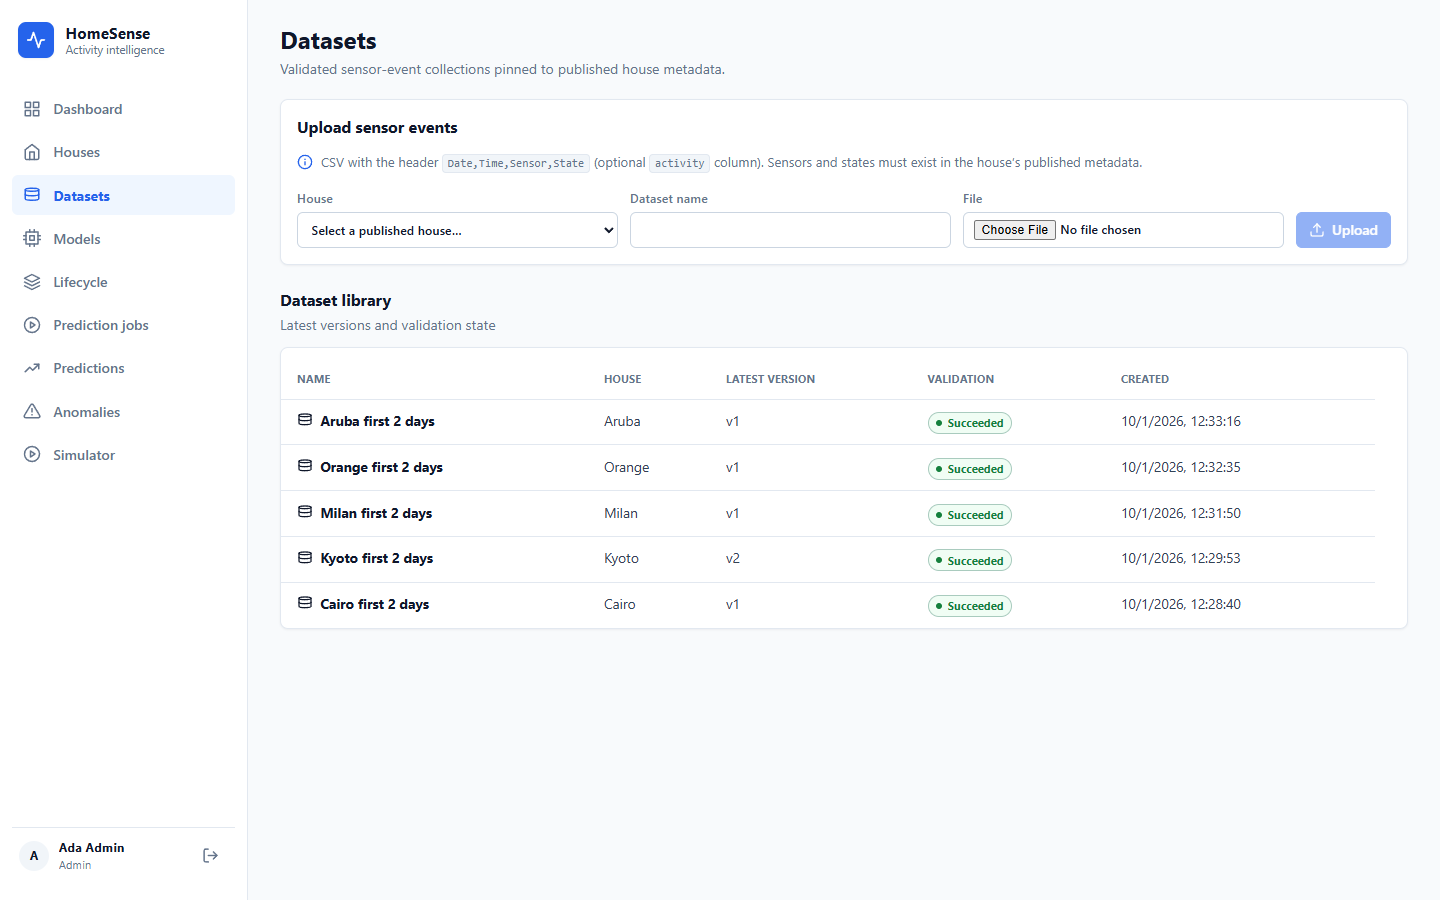The width and height of the screenshot is (1440, 900).
Task: Go to the Houses section
Action: [x=123, y=152]
